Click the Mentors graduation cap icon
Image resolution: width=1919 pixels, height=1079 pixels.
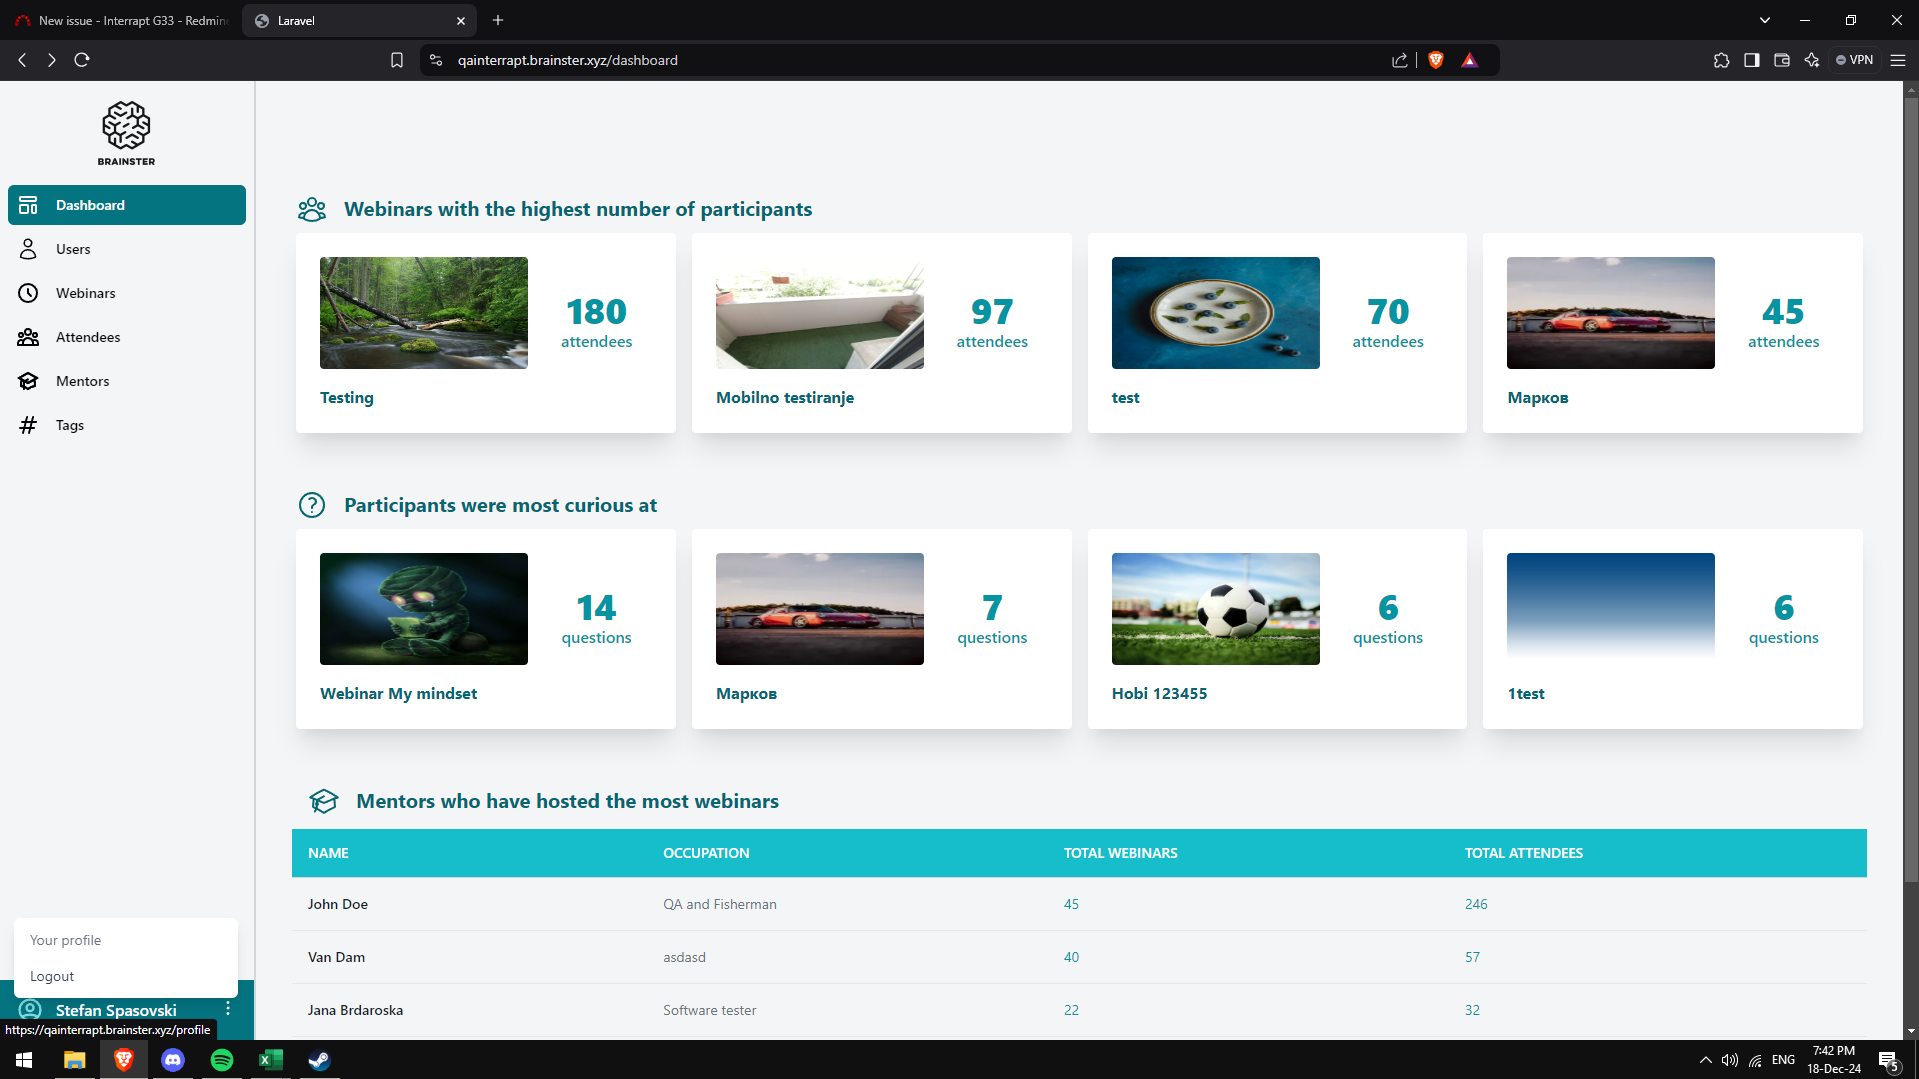[x=28, y=381]
